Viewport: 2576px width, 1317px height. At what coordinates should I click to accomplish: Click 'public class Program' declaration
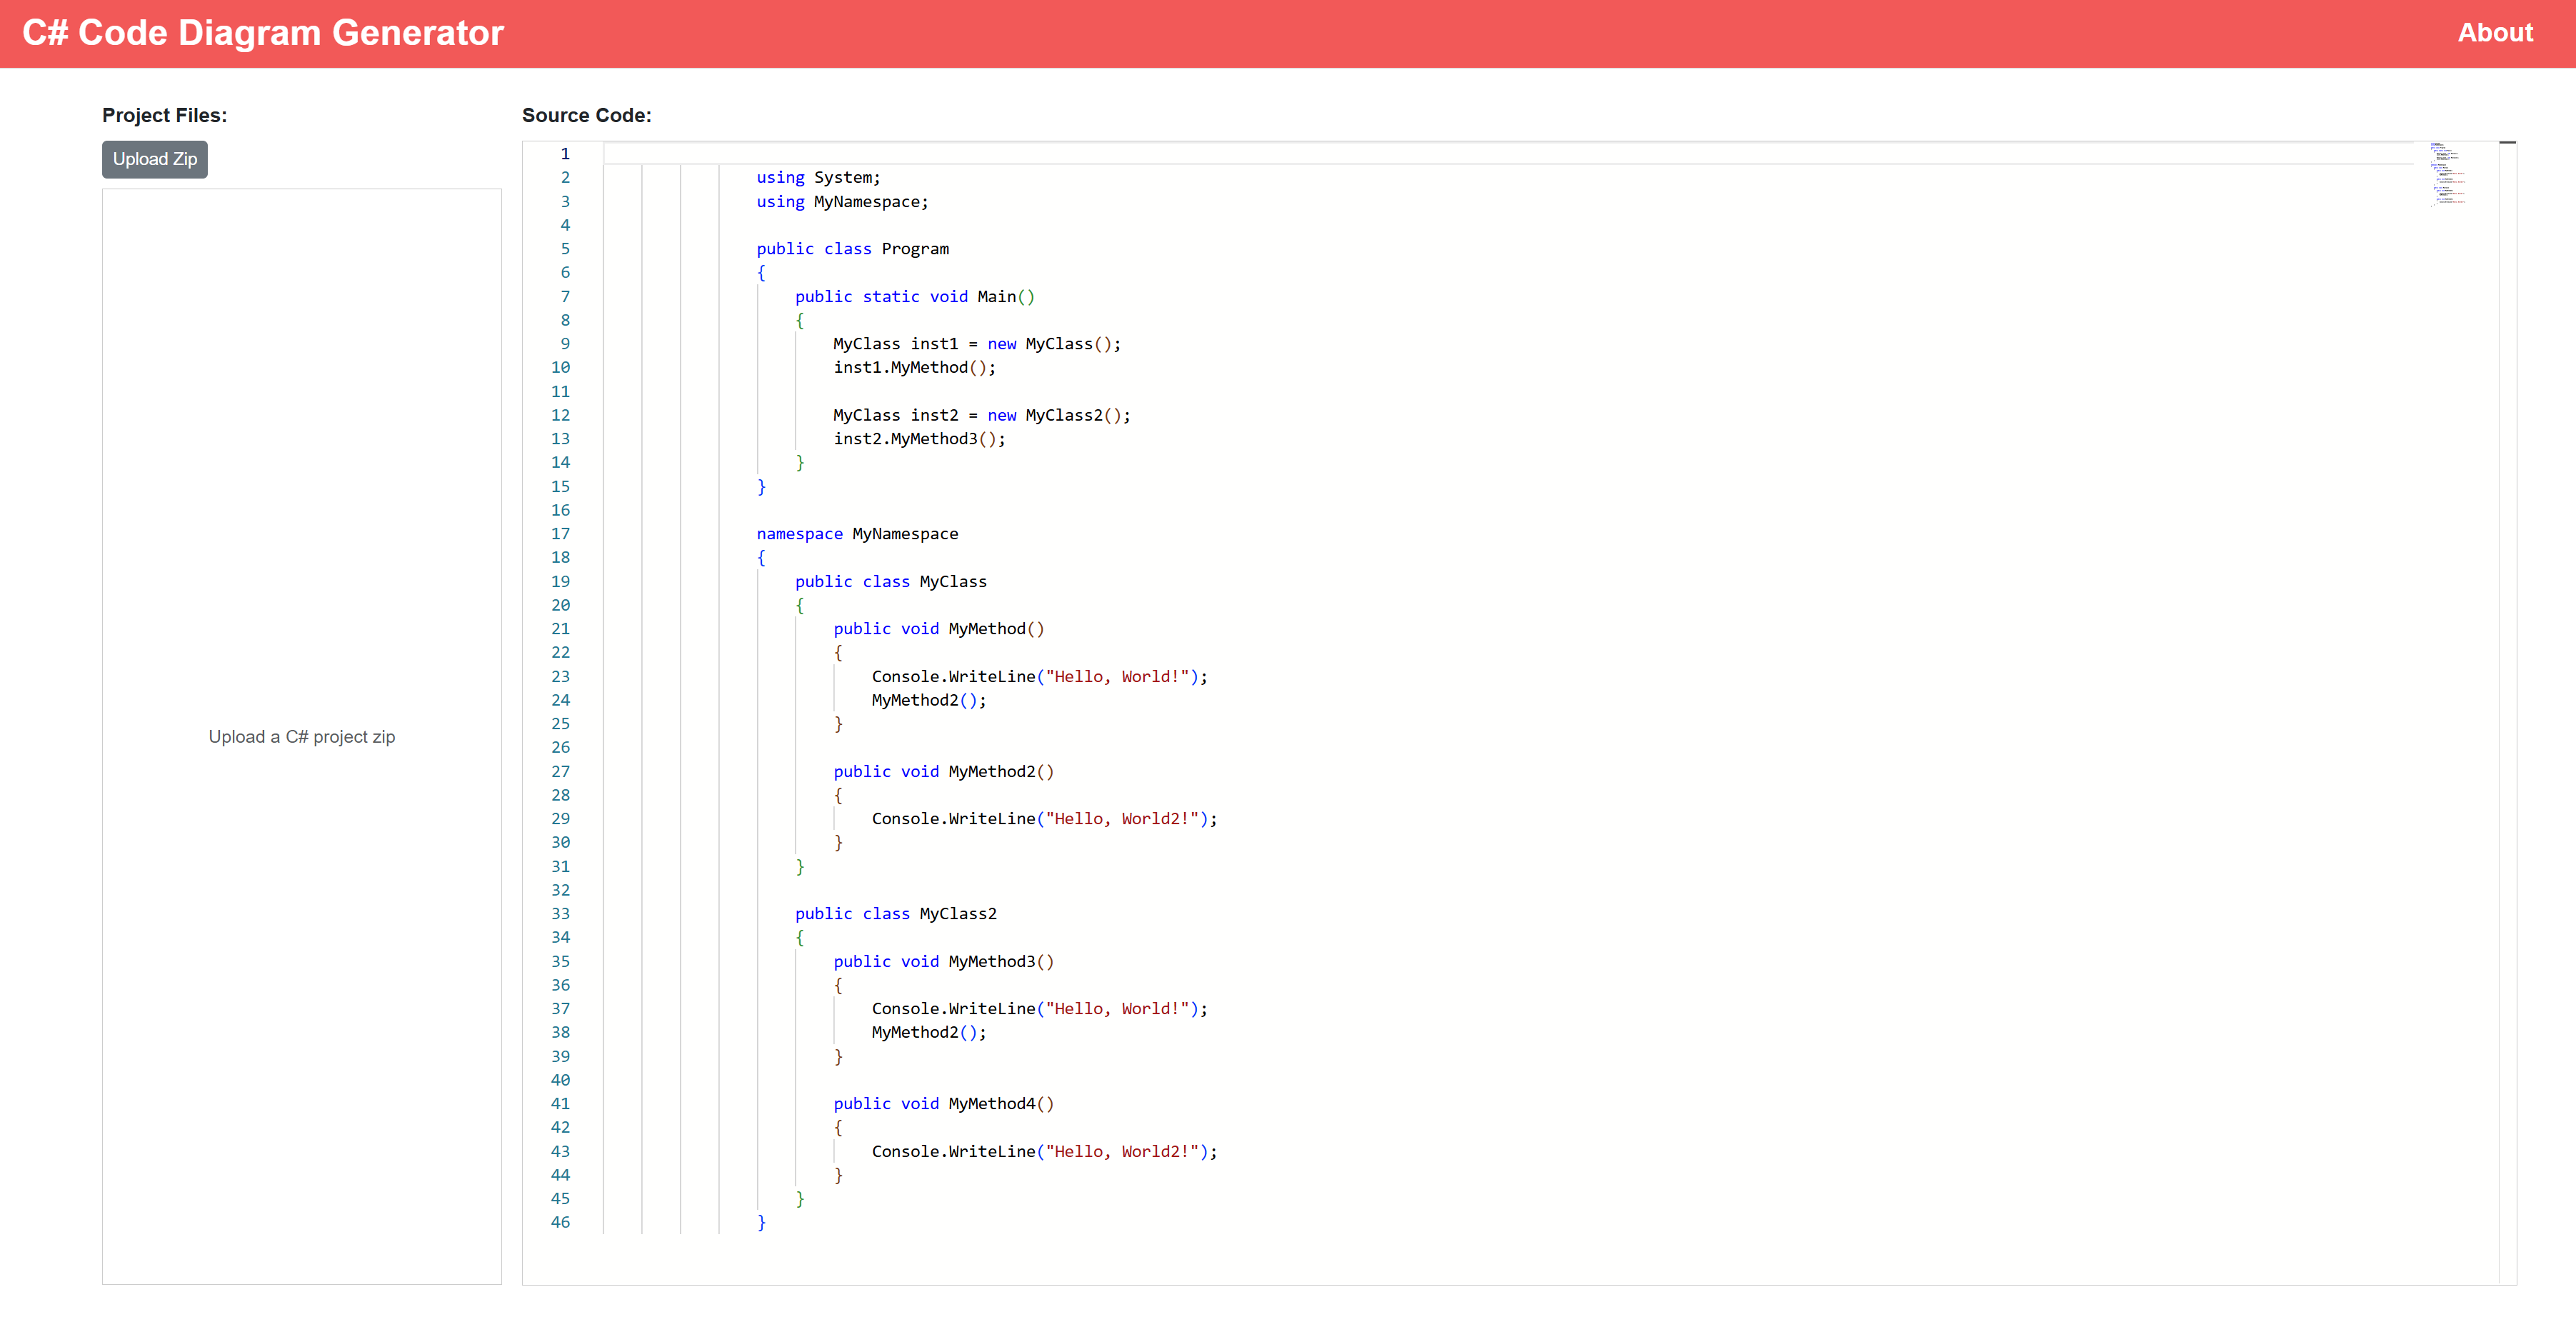coord(853,249)
